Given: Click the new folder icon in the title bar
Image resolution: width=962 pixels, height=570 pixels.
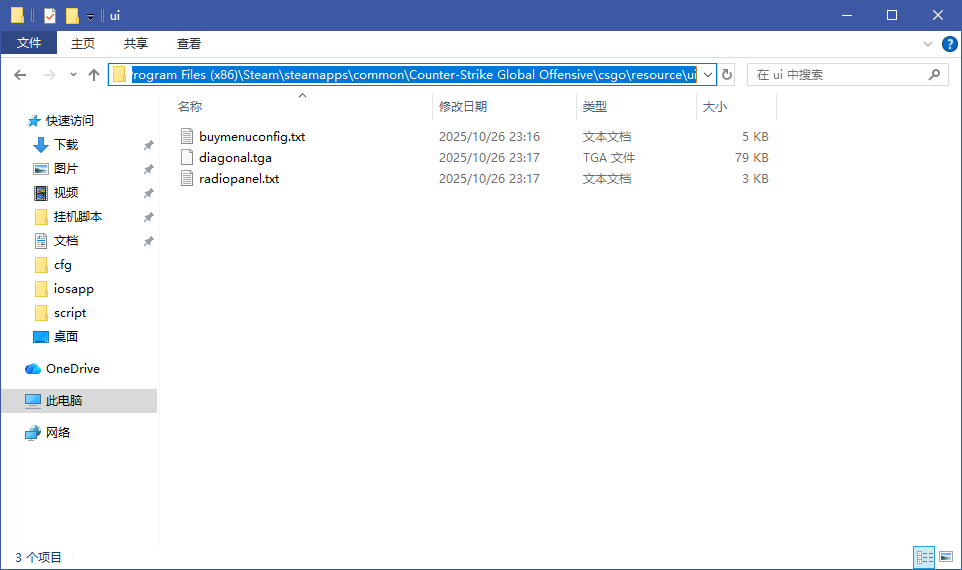Looking at the screenshot, I should 72,15.
